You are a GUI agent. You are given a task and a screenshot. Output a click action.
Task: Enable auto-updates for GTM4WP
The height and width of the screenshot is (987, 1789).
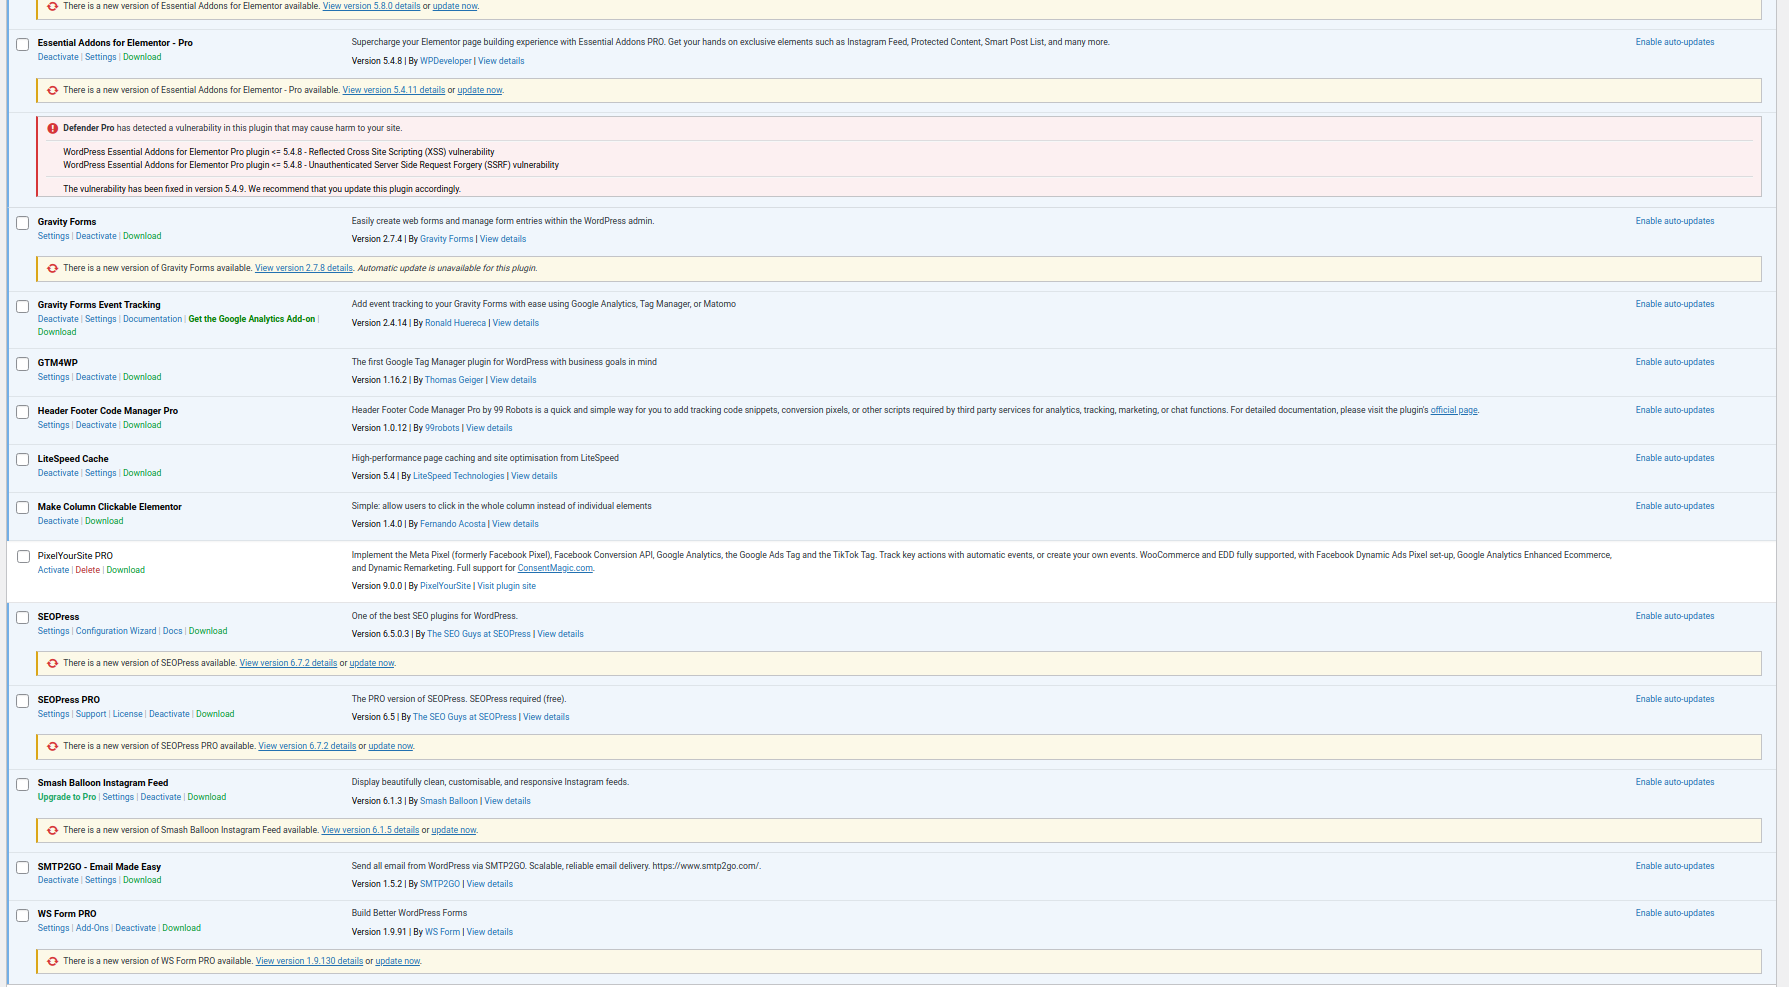click(x=1674, y=362)
